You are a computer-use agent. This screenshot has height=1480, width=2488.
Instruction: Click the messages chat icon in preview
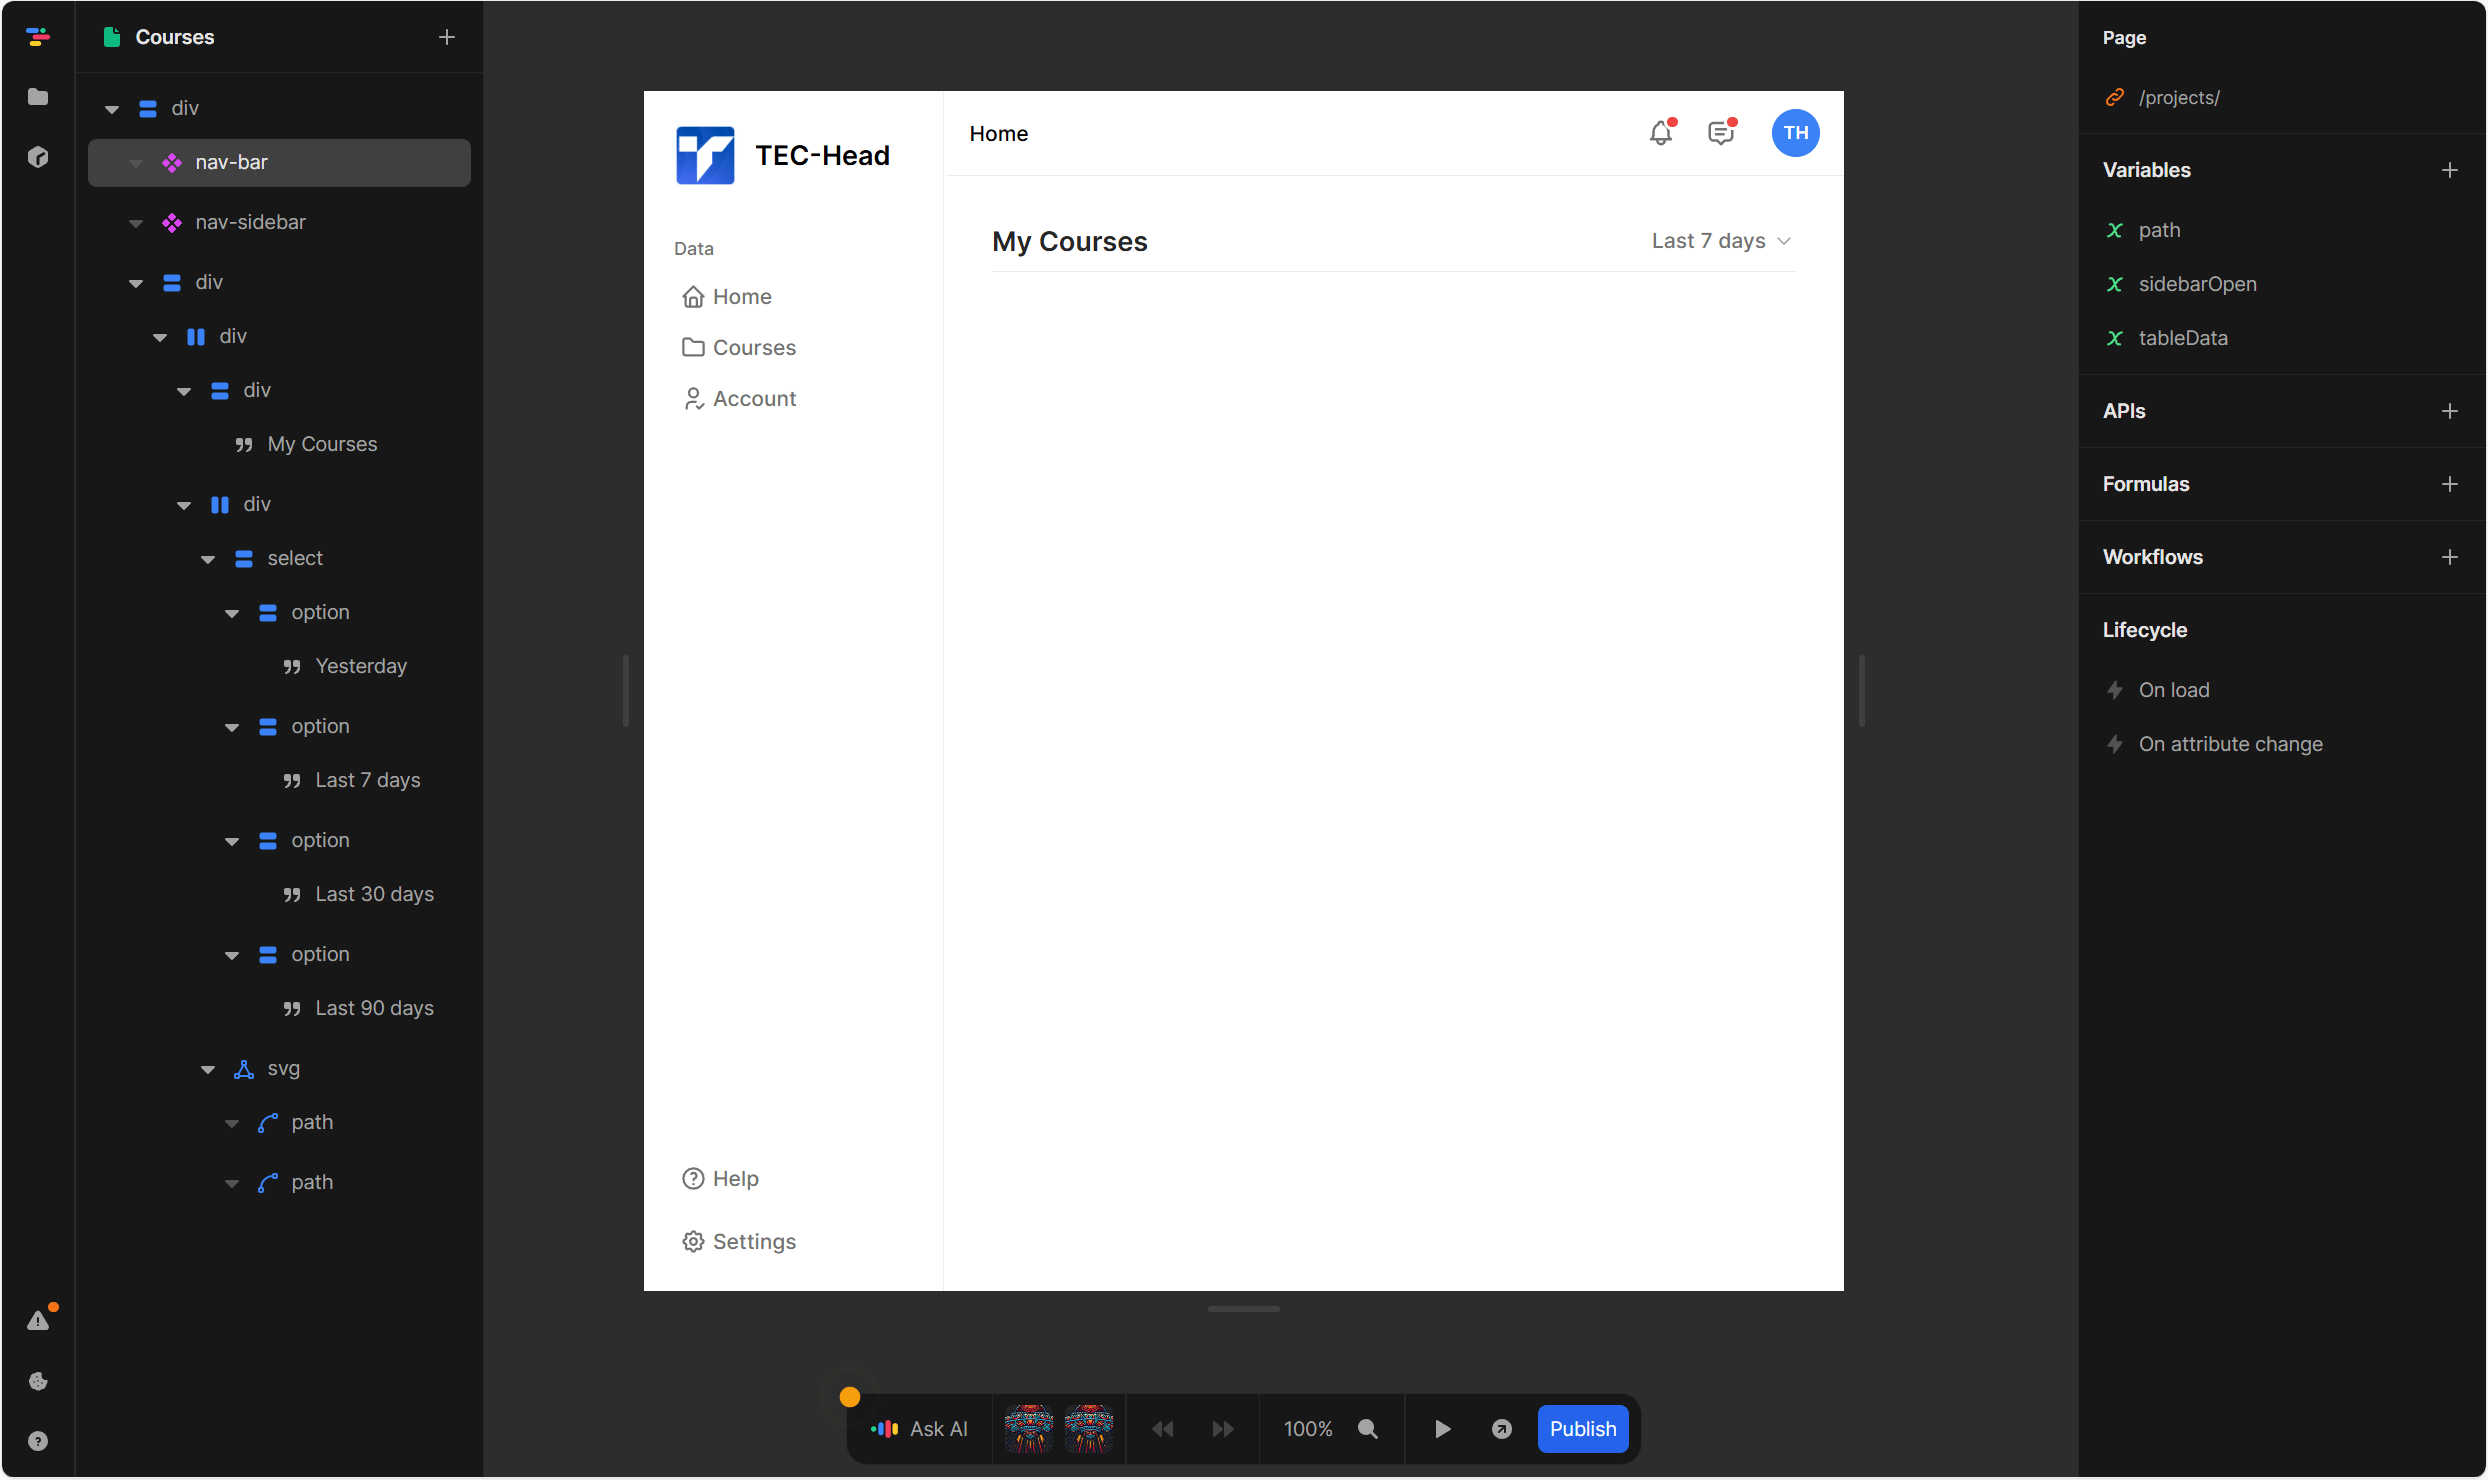[x=1721, y=133]
